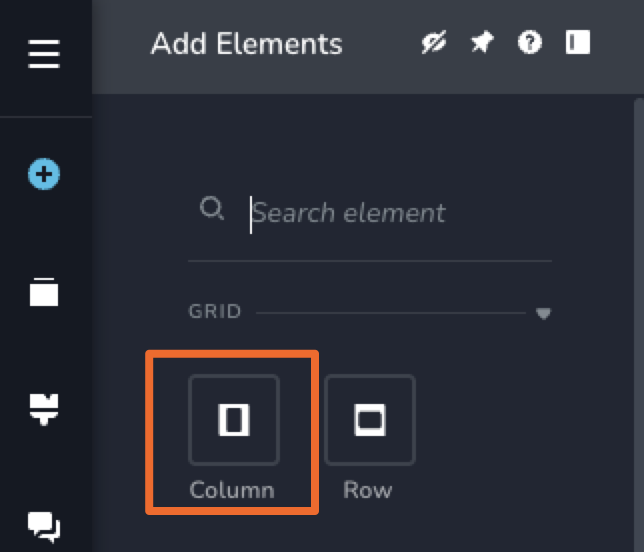Screen dimensions: 644x552
Task: Toggle the panel dock position icon
Action: coord(577,43)
